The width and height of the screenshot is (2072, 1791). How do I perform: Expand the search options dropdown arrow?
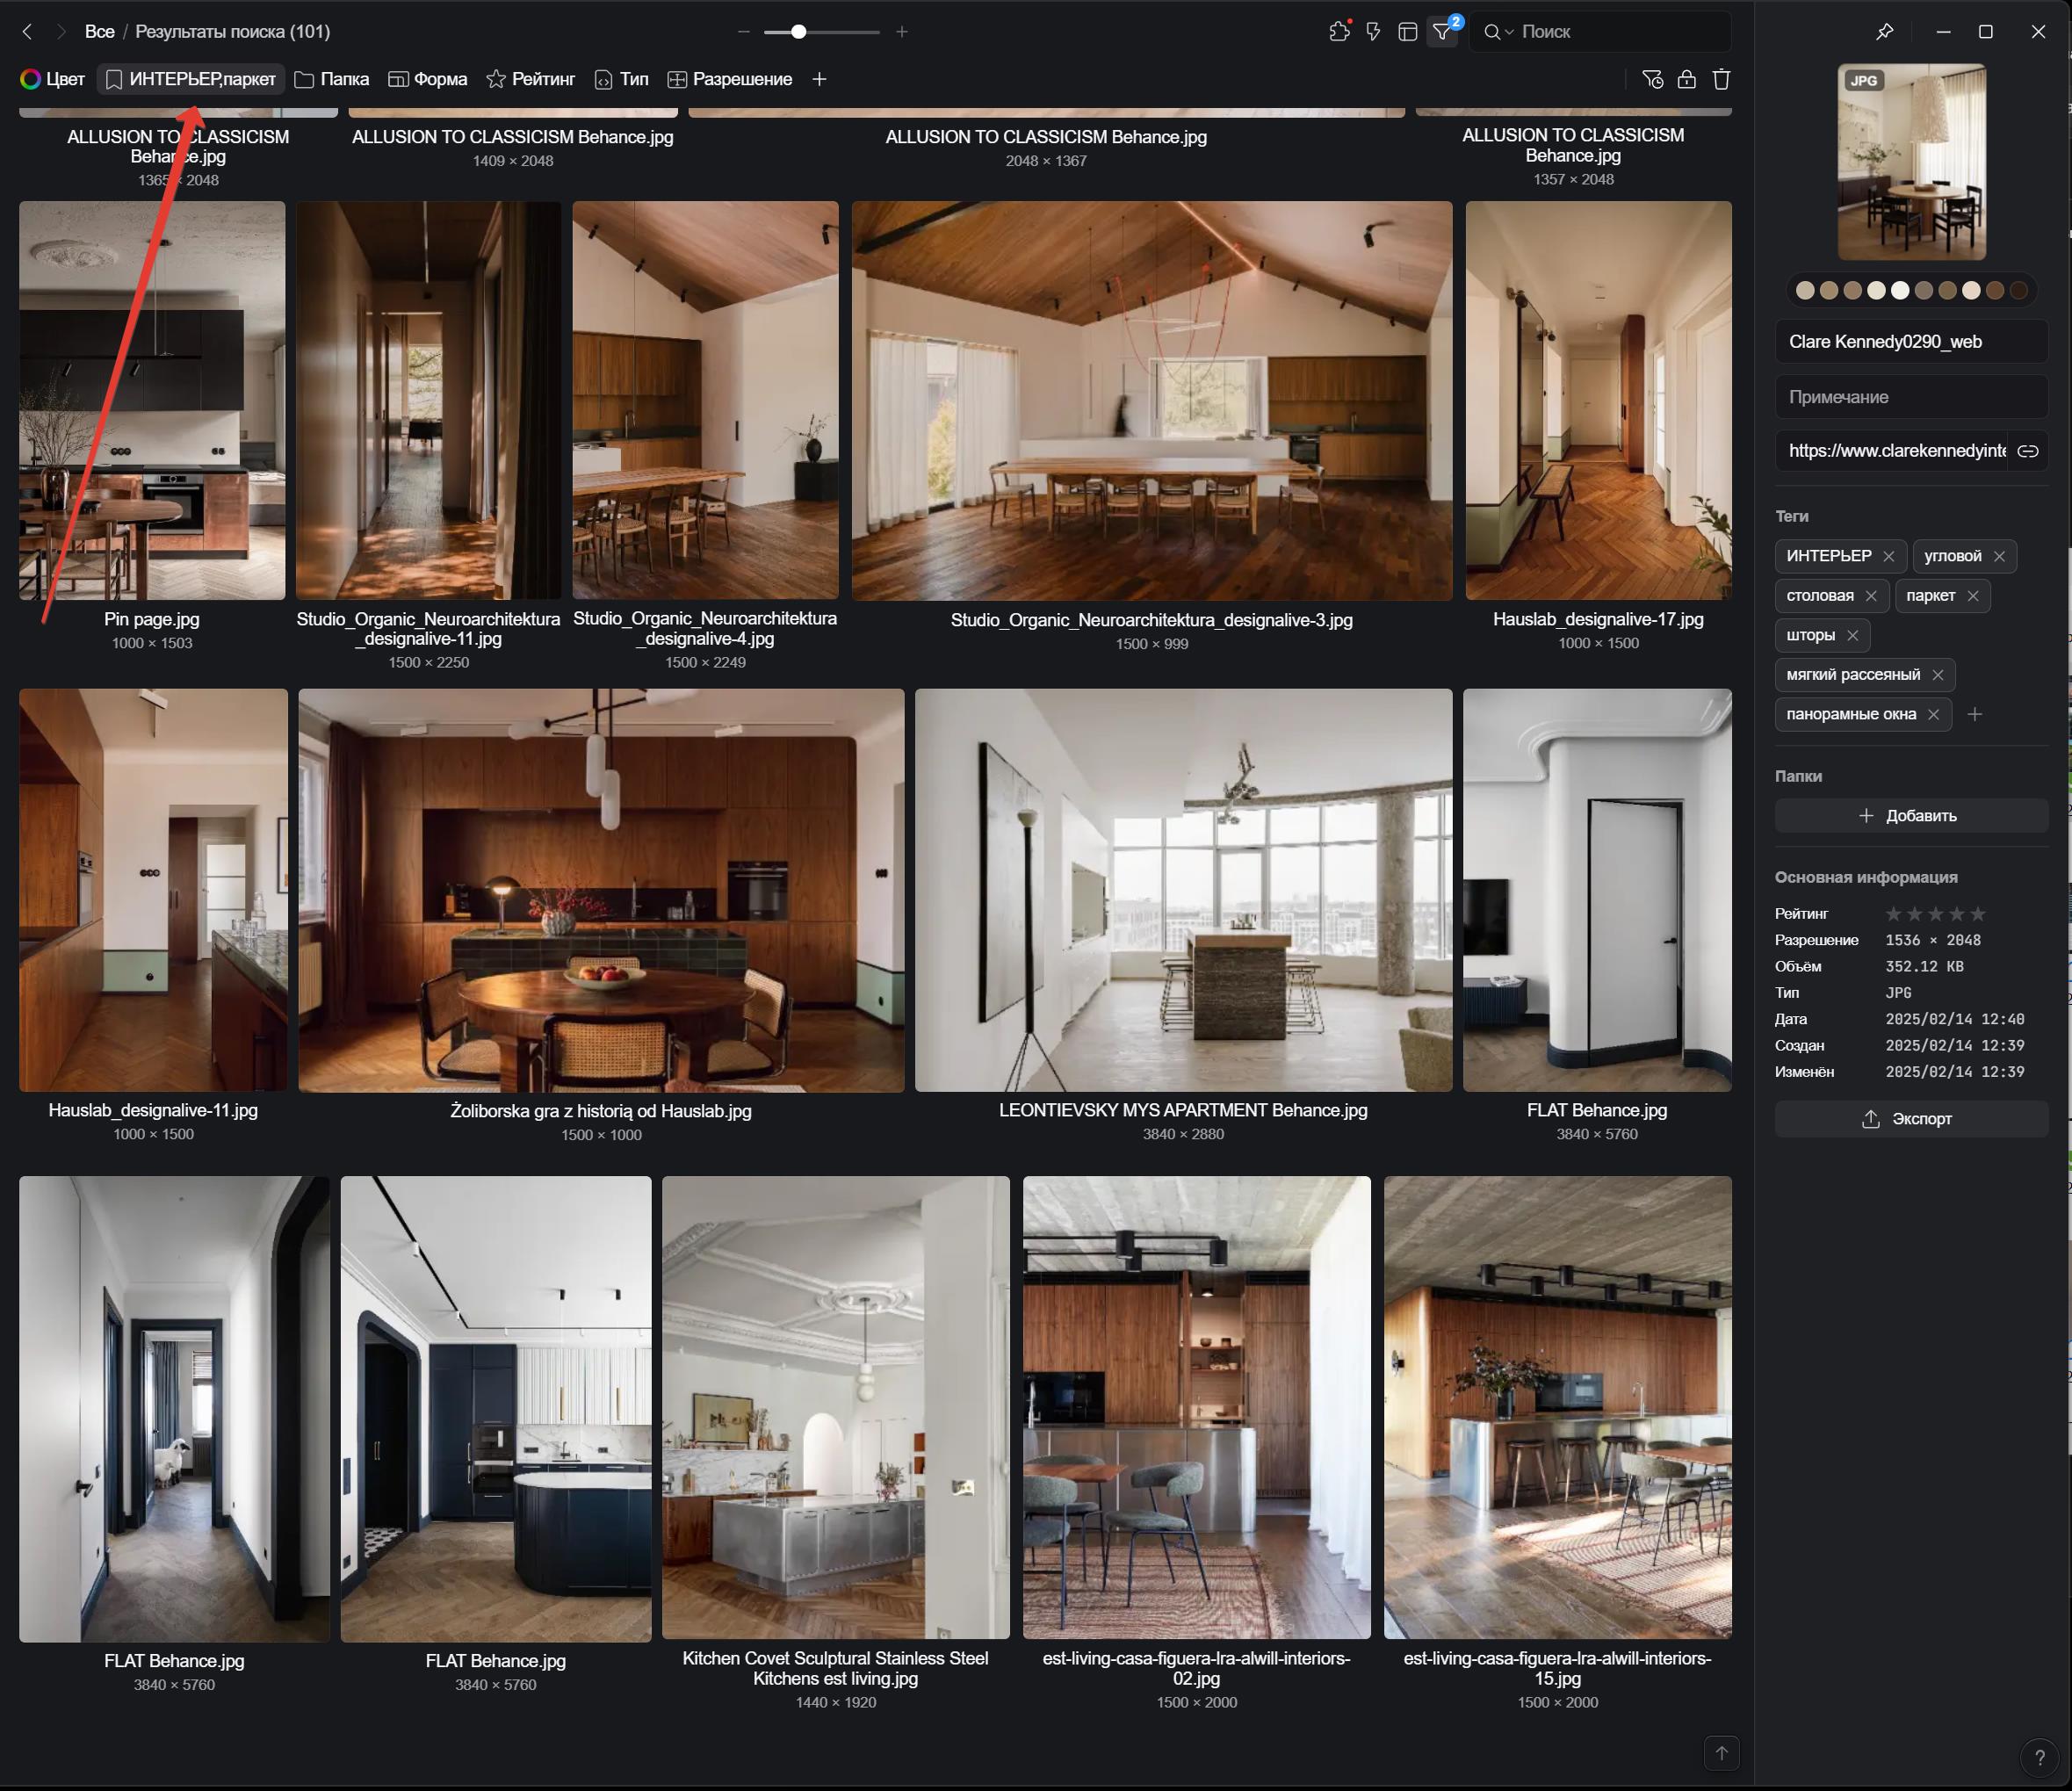(1509, 32)
